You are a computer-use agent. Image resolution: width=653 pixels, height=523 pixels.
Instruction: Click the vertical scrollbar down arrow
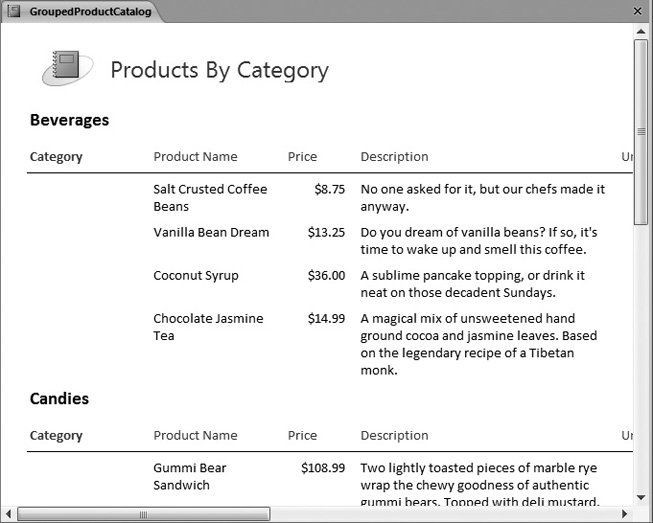tap(641, 497)
